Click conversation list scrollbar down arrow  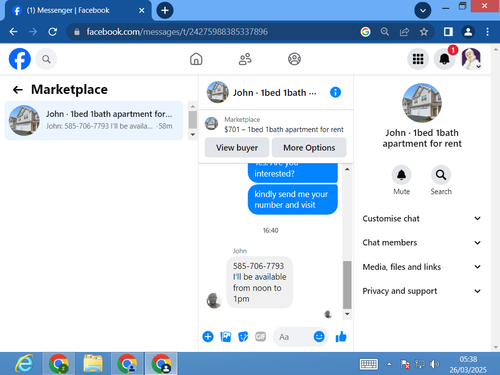tap(193, 134)
